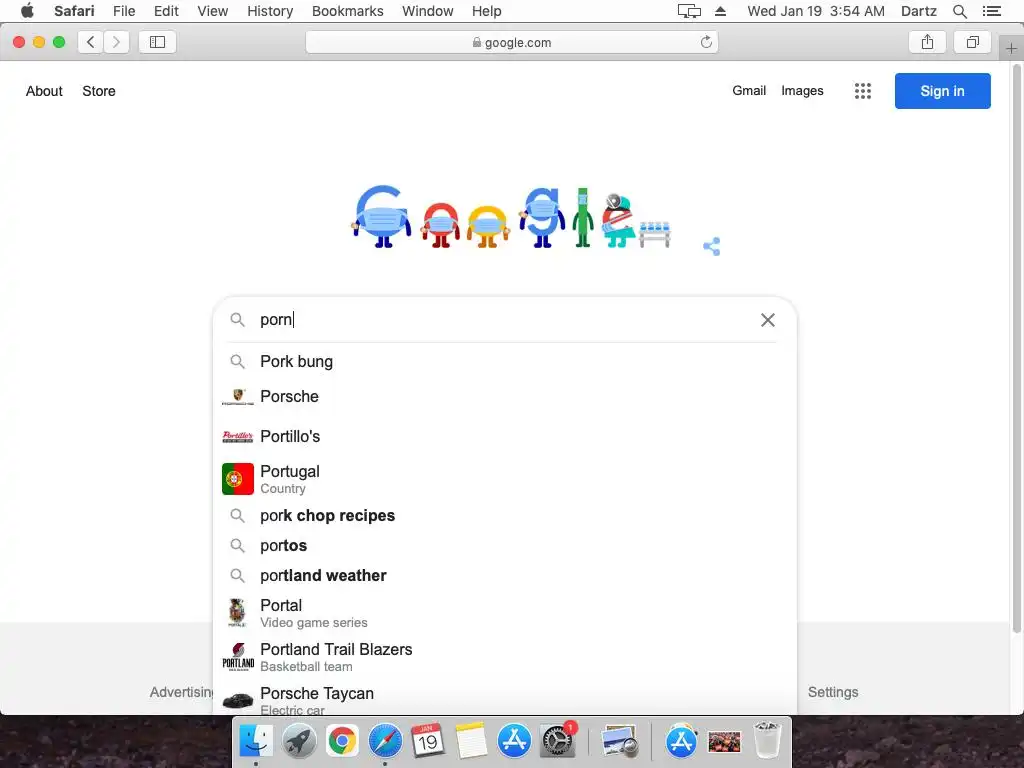This screenshot has width=1024, height=768.
Task: Click the magnifier icon in the search box
Action: point(238,320)
